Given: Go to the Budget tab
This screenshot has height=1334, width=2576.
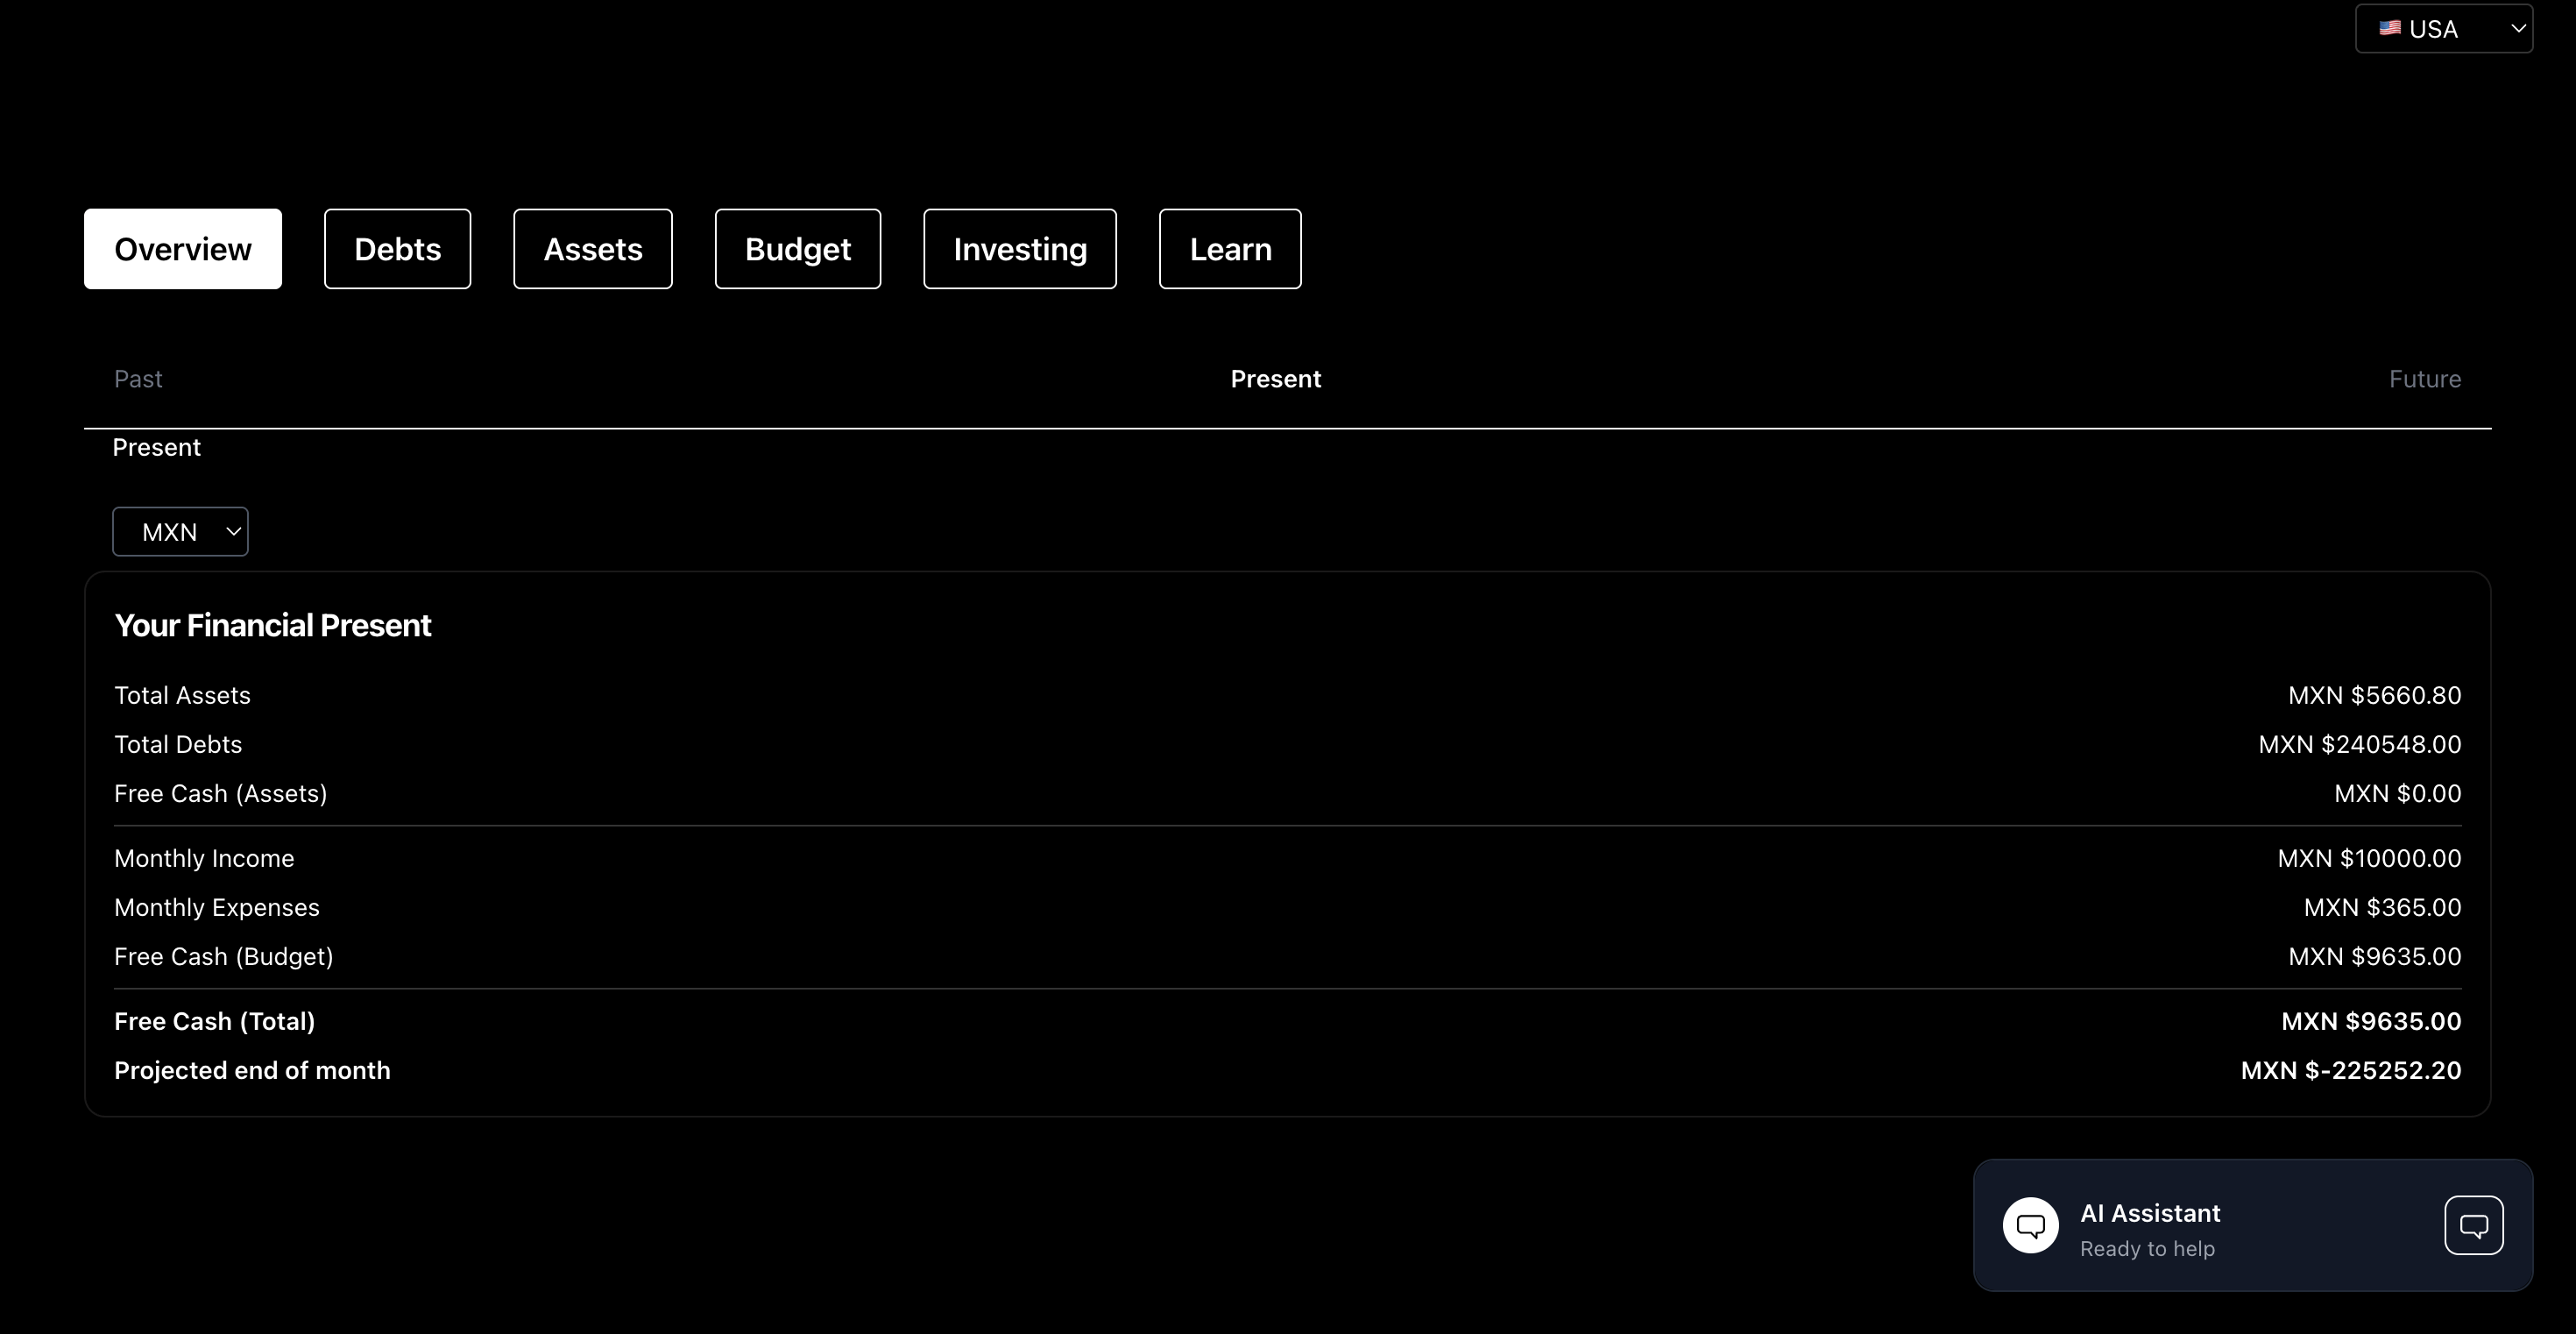Looking at the screenshot, I should coord(798,249).
